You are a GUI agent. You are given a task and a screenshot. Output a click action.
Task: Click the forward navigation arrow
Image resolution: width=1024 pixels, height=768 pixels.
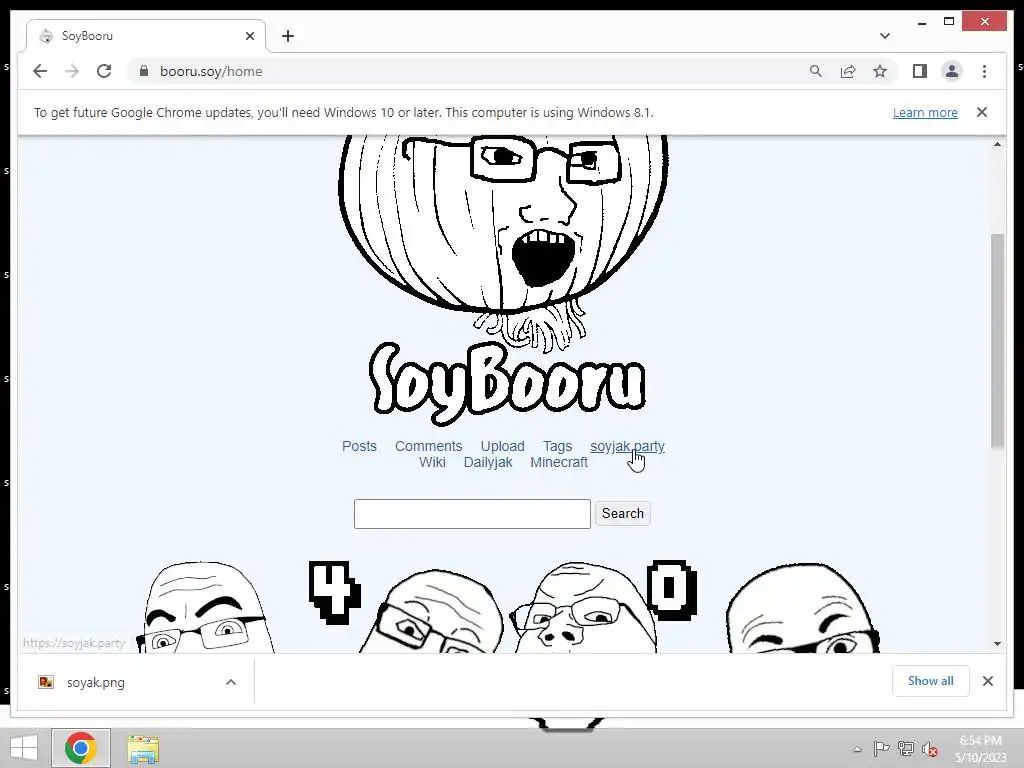(72, 71)
